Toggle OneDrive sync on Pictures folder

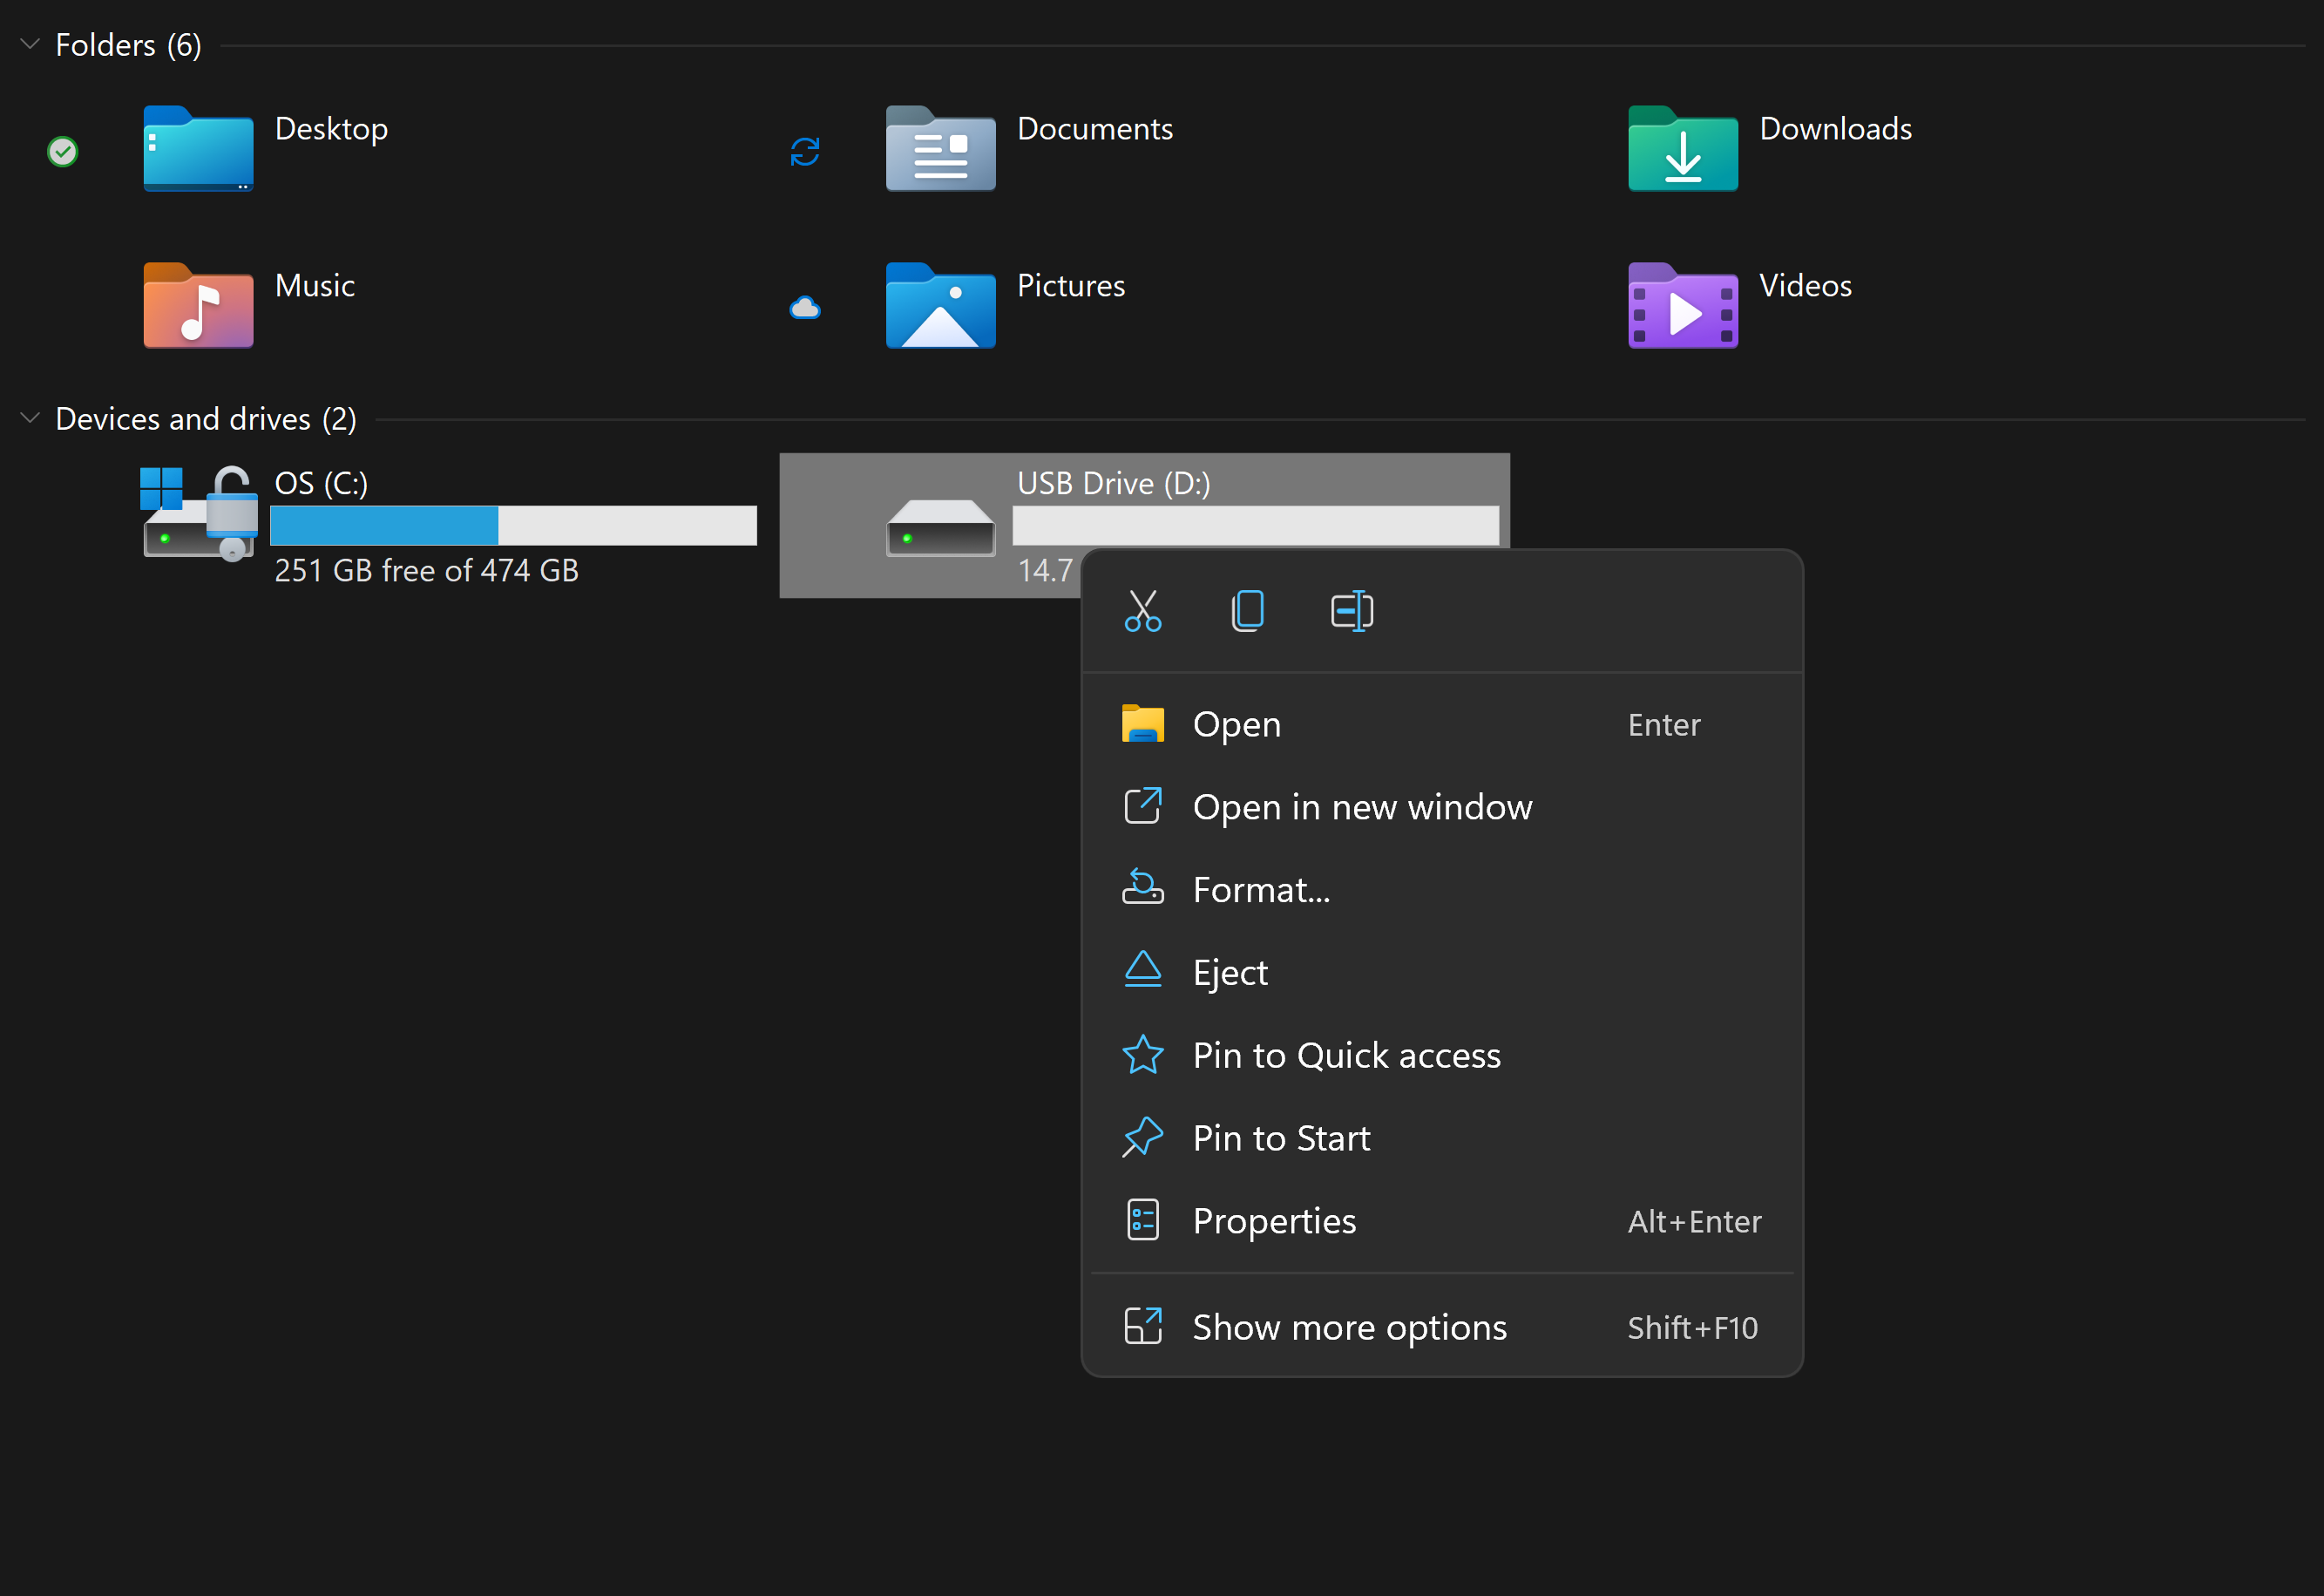click(809, 306)
